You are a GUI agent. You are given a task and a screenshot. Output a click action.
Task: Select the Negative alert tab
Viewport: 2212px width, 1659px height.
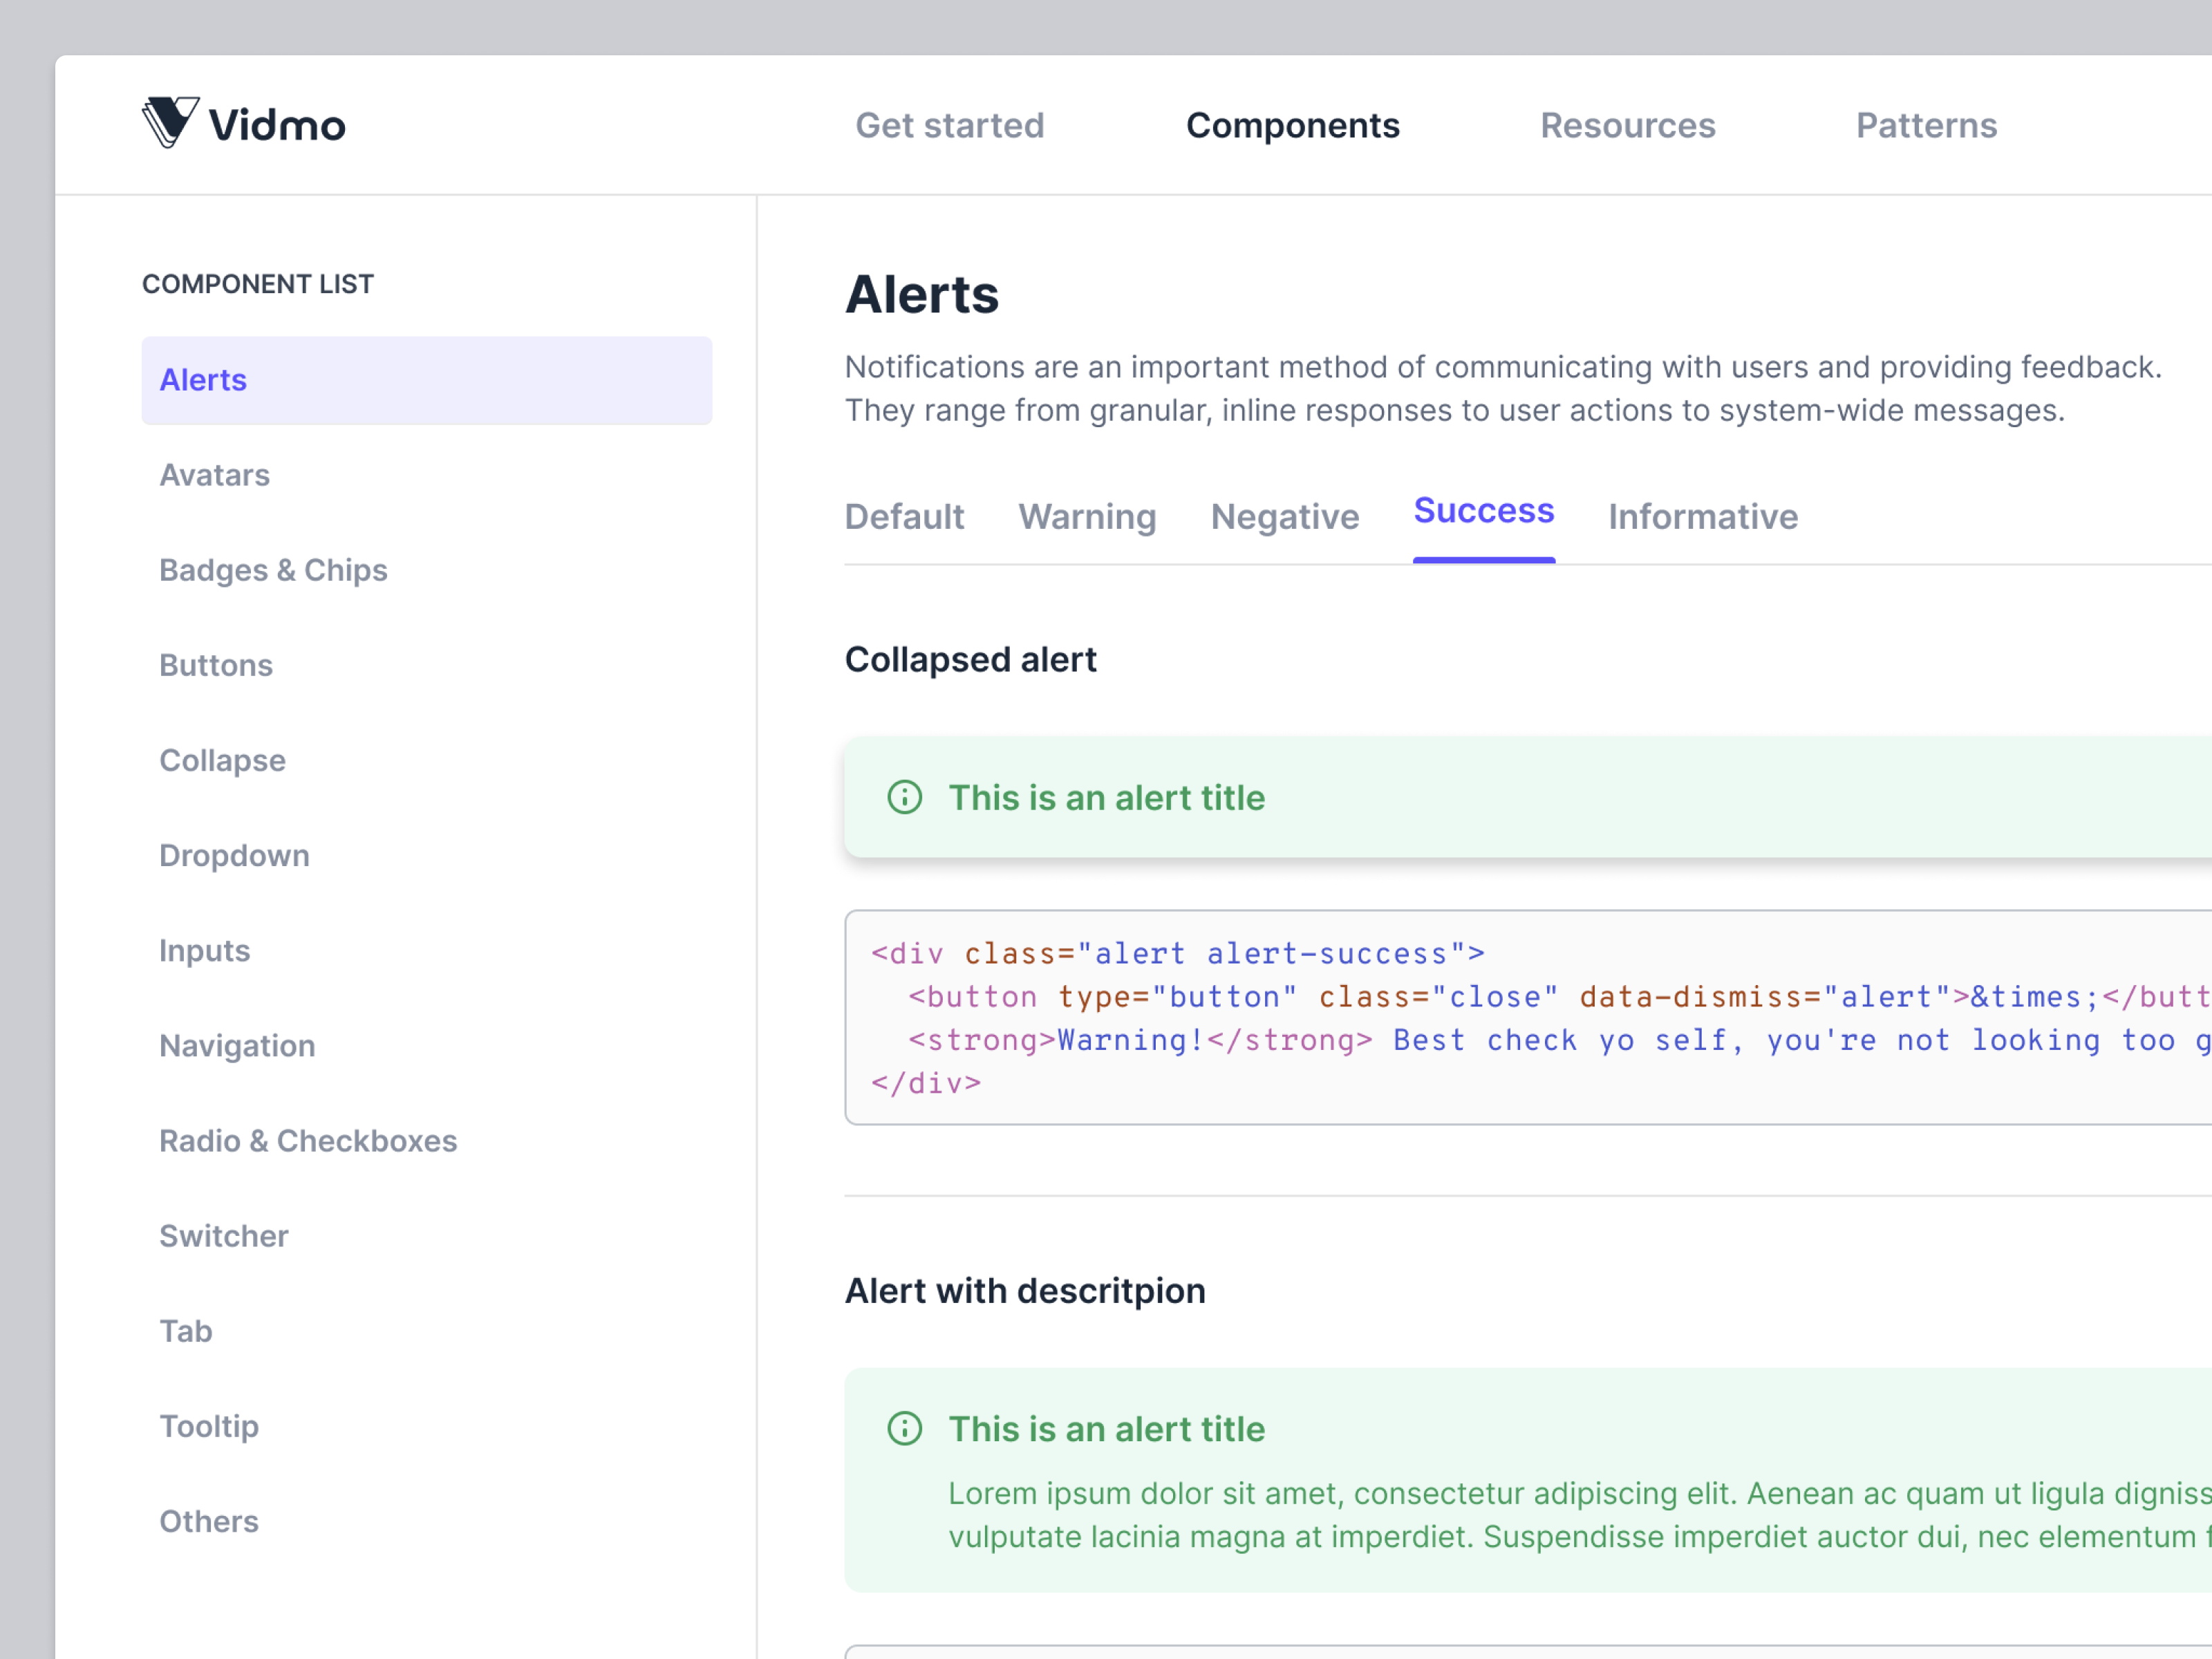[1284, 517]
